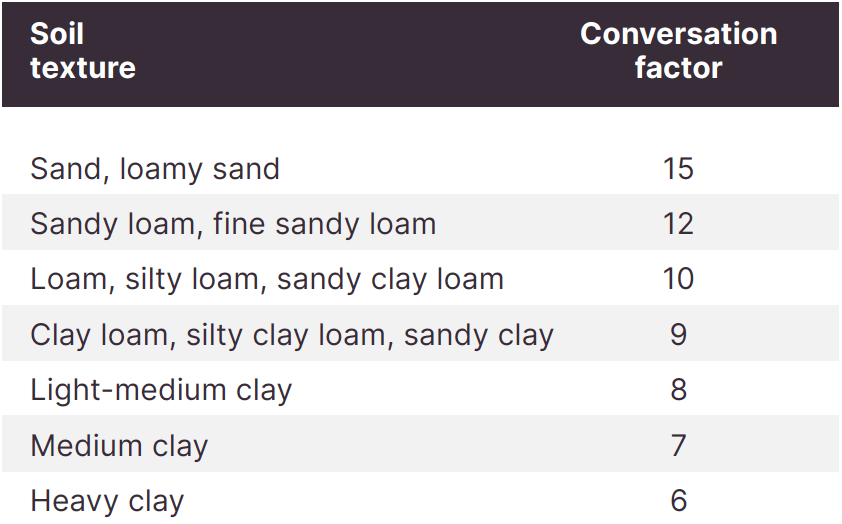
Task: Click the Conversation factor column header
Action: pyautogui.click(x=679, y=50)
